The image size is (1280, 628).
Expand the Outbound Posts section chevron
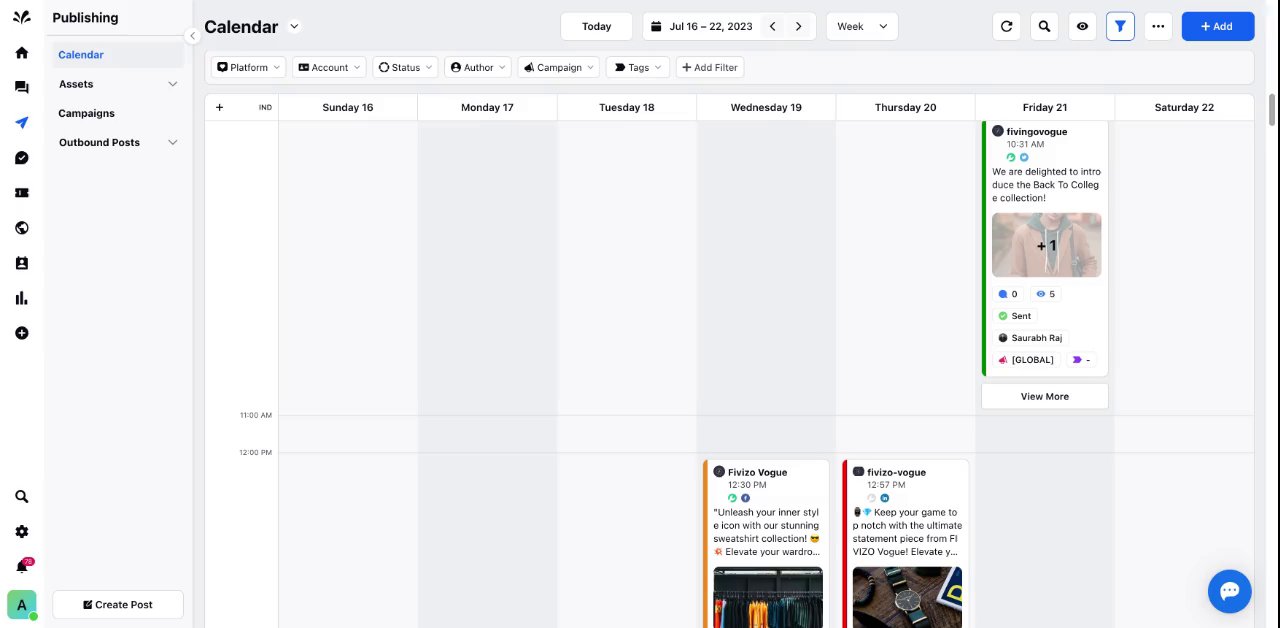click(172, 142)
